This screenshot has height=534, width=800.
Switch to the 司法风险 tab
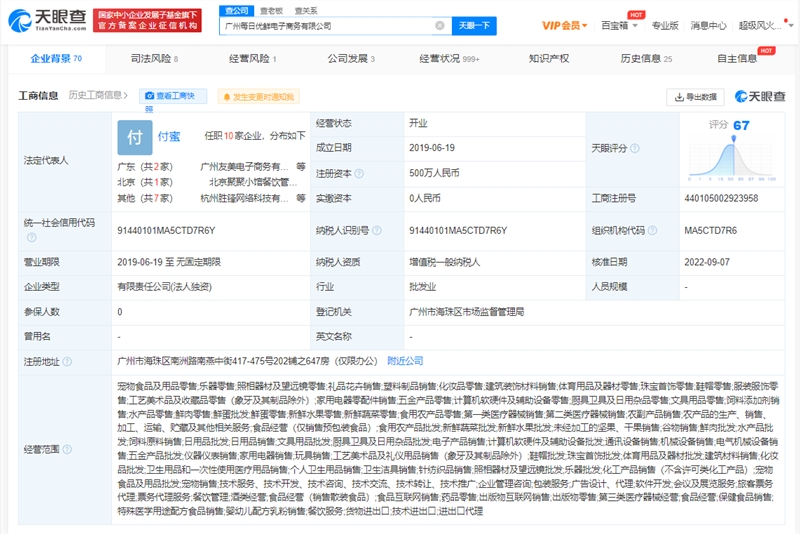tap(154, 59)
